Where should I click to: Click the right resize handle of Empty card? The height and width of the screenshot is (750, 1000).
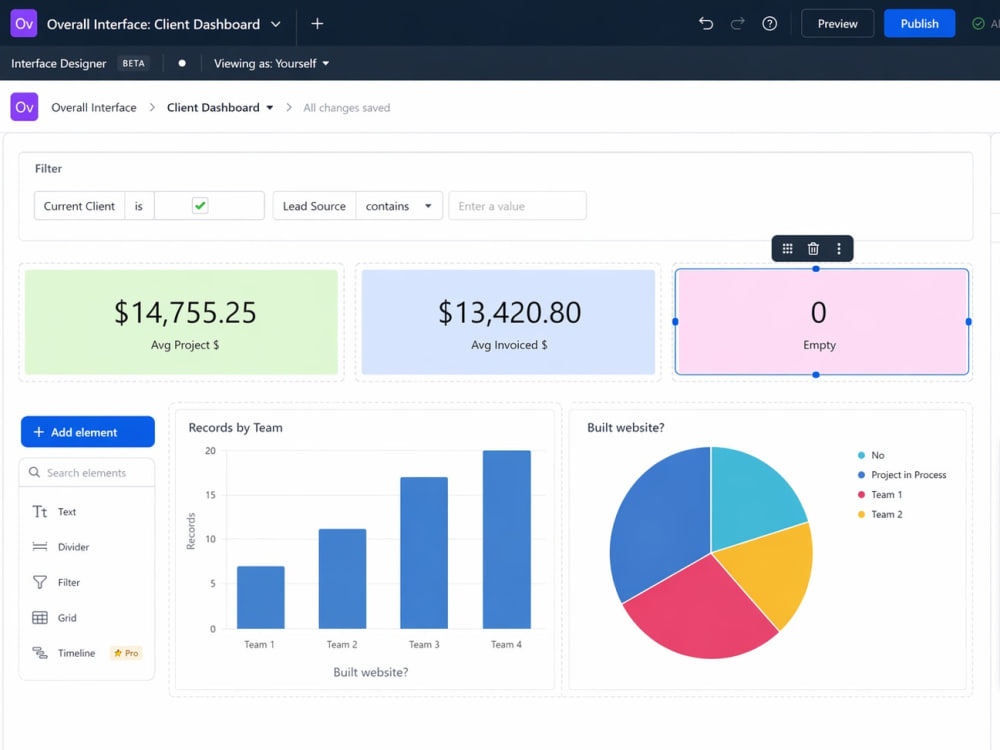pyautogui.click(x=968, y=322)
